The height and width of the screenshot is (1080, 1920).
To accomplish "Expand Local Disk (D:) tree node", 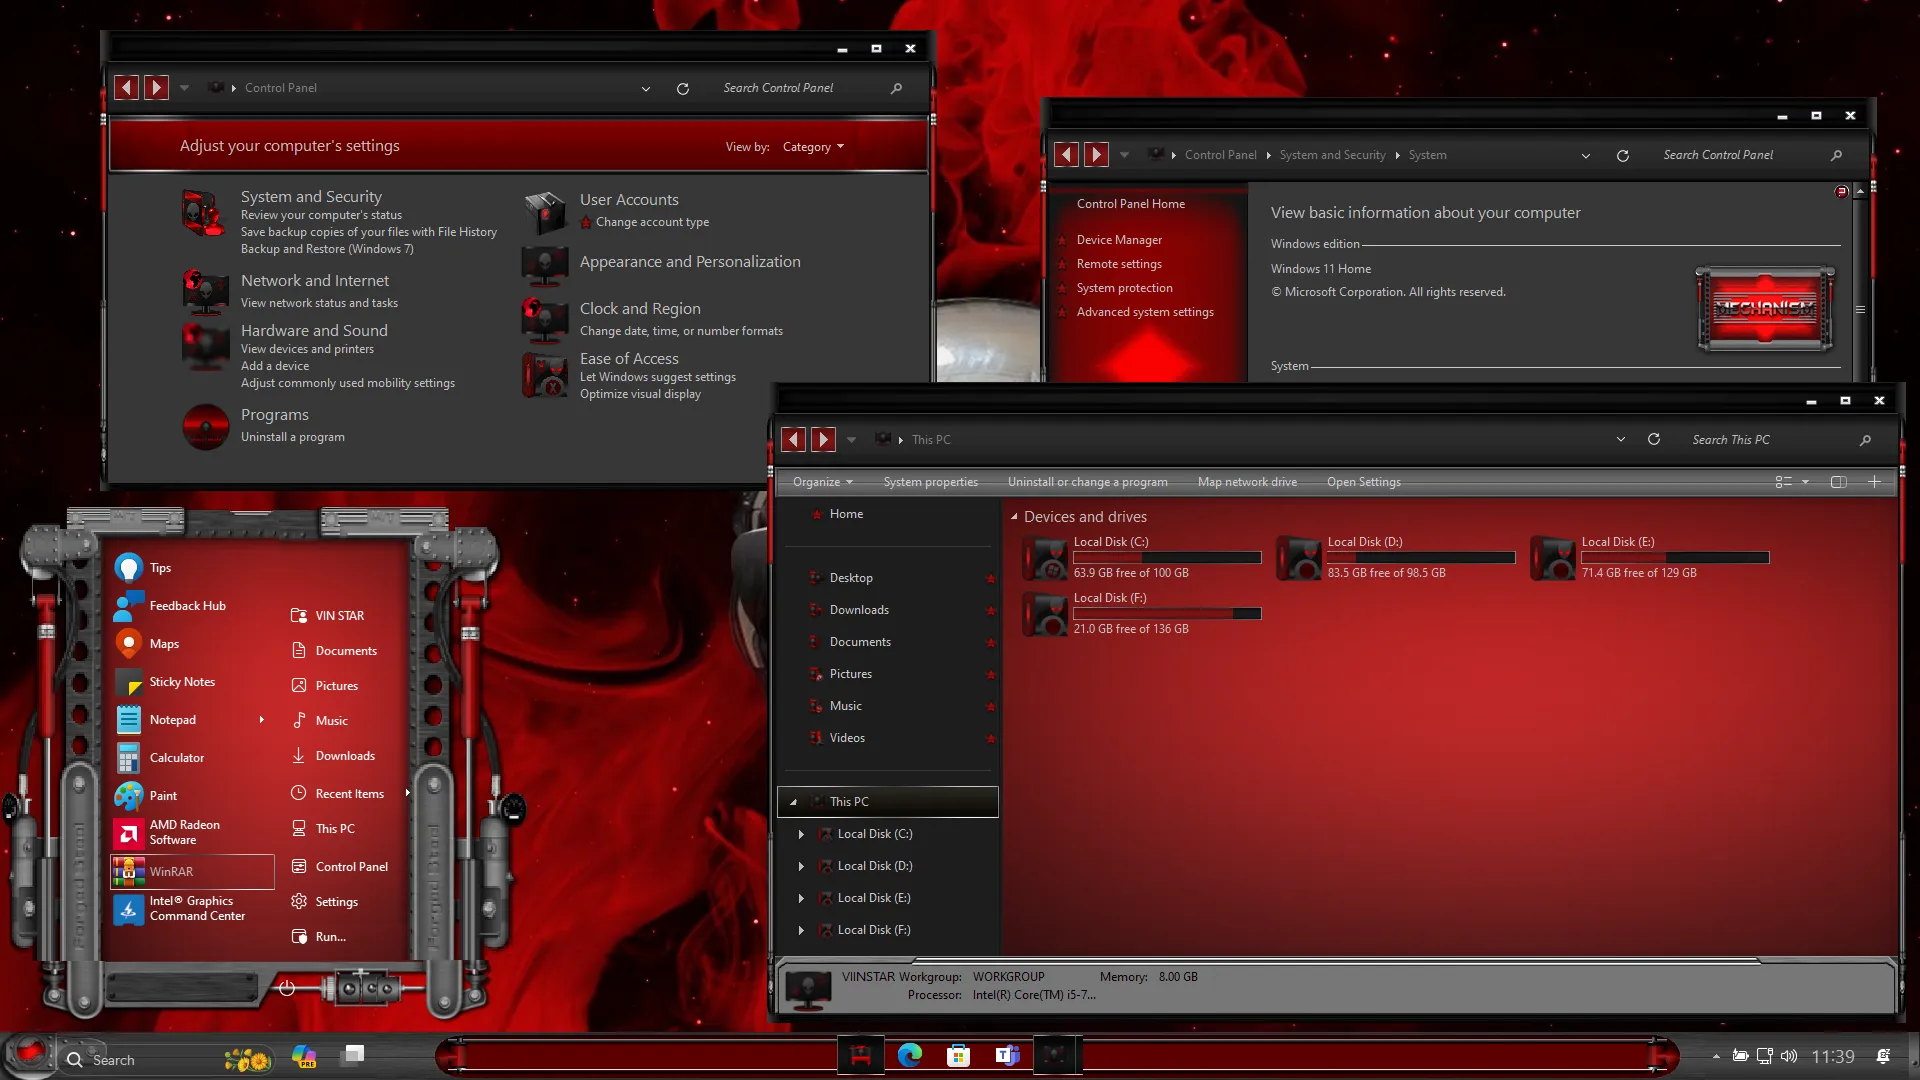I will 801,866.
